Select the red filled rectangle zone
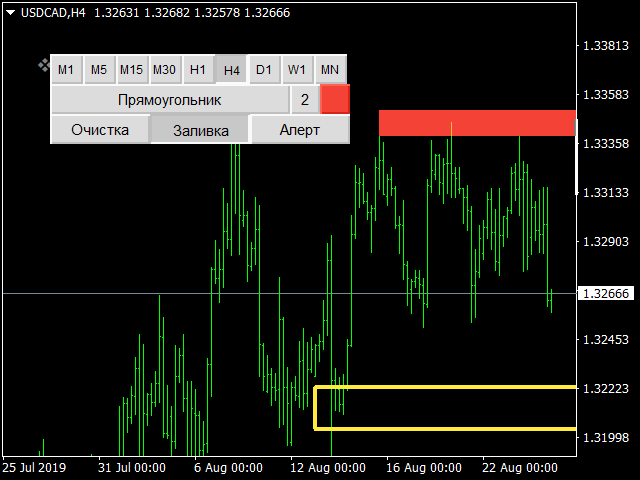This screenshot has width=640, height=480. pyautogui.click(x=477, y=123)
